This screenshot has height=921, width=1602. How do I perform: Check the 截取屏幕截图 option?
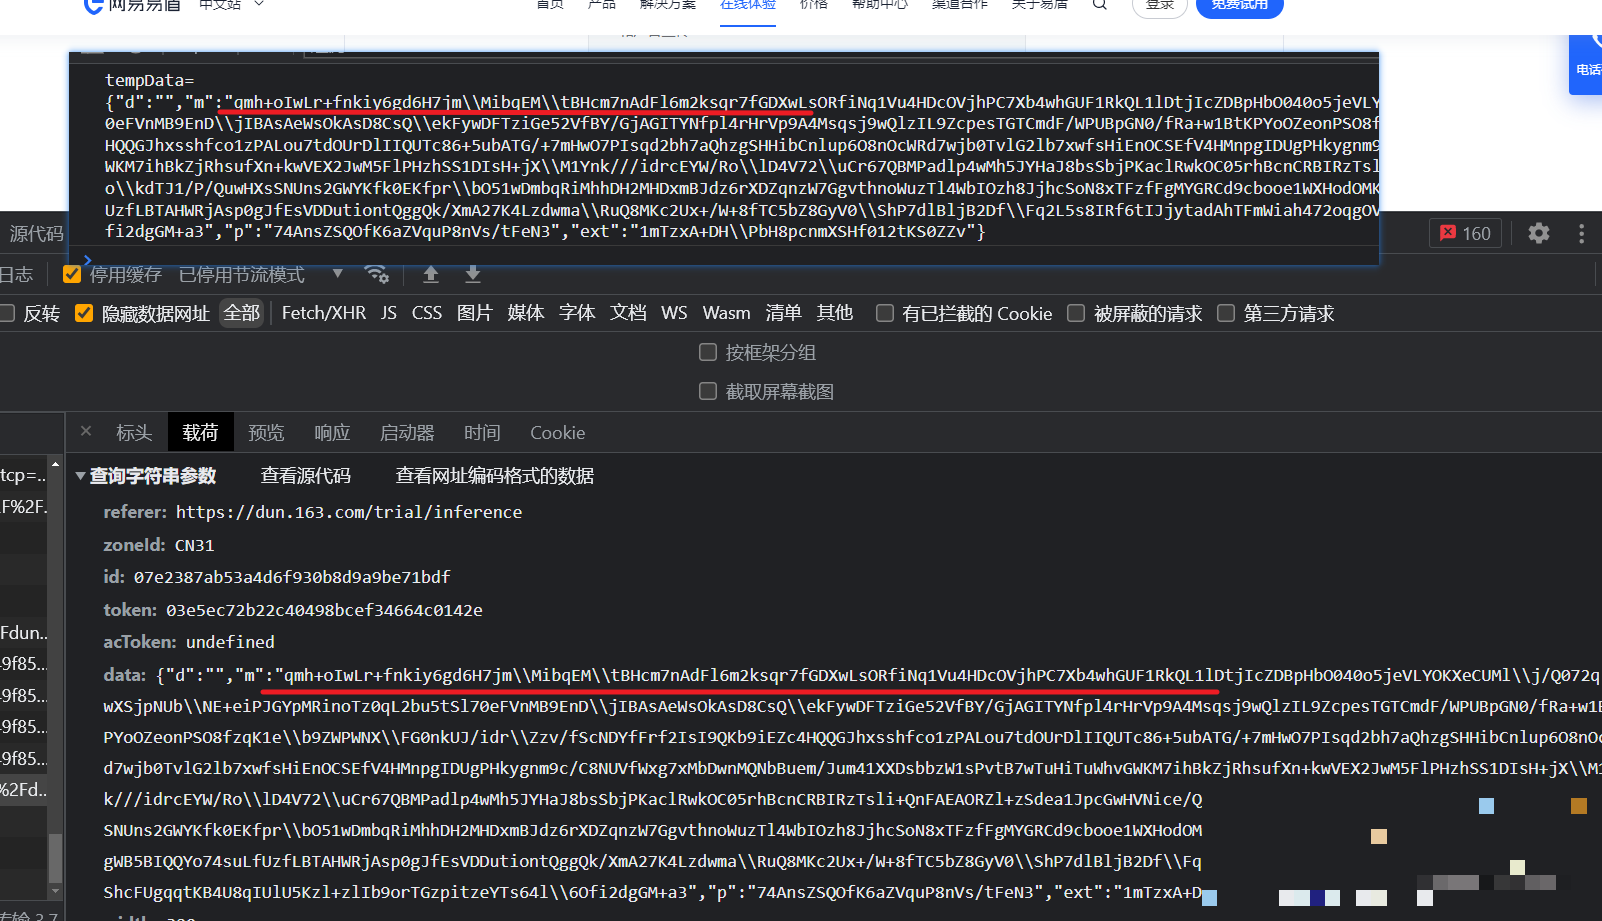708,391
